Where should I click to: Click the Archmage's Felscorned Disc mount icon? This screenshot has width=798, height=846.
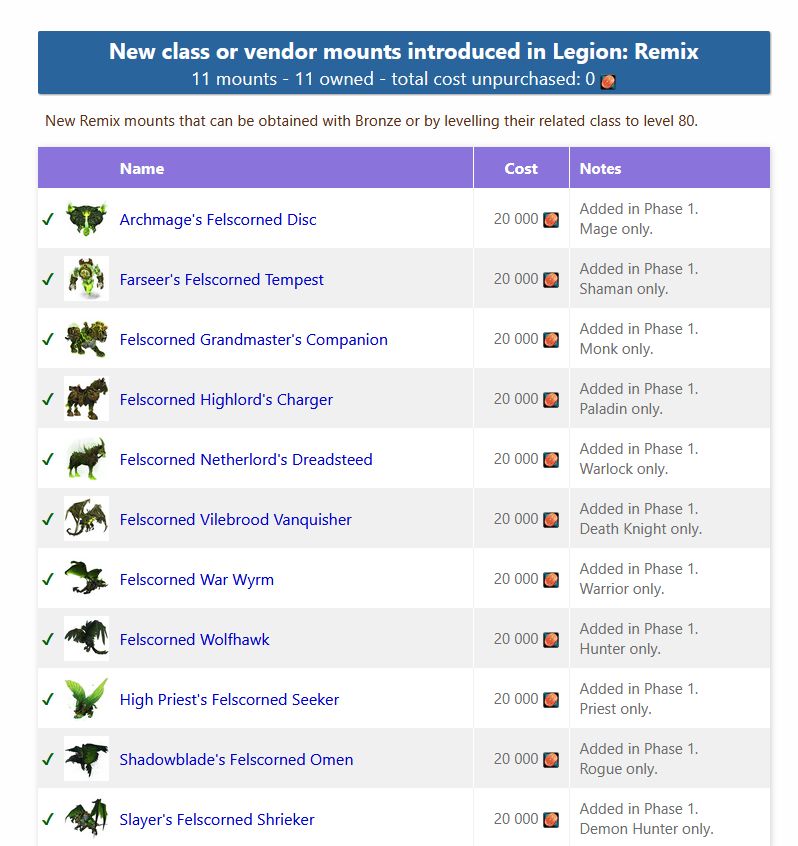[86, 219]
